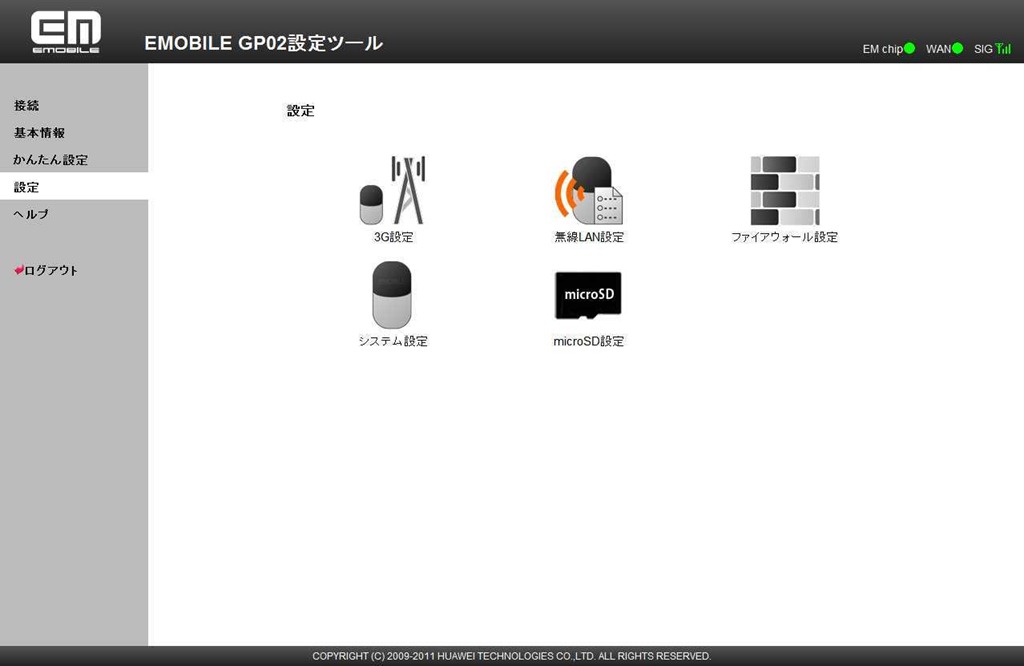The height and width of the screenshot is (666, 1024).
Task: Click the 3G設定 text label
Action: tap(393, 237)
